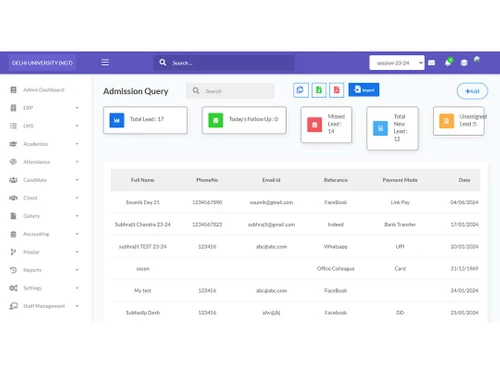Expand the Attendance menu arrow

(77, 162)
